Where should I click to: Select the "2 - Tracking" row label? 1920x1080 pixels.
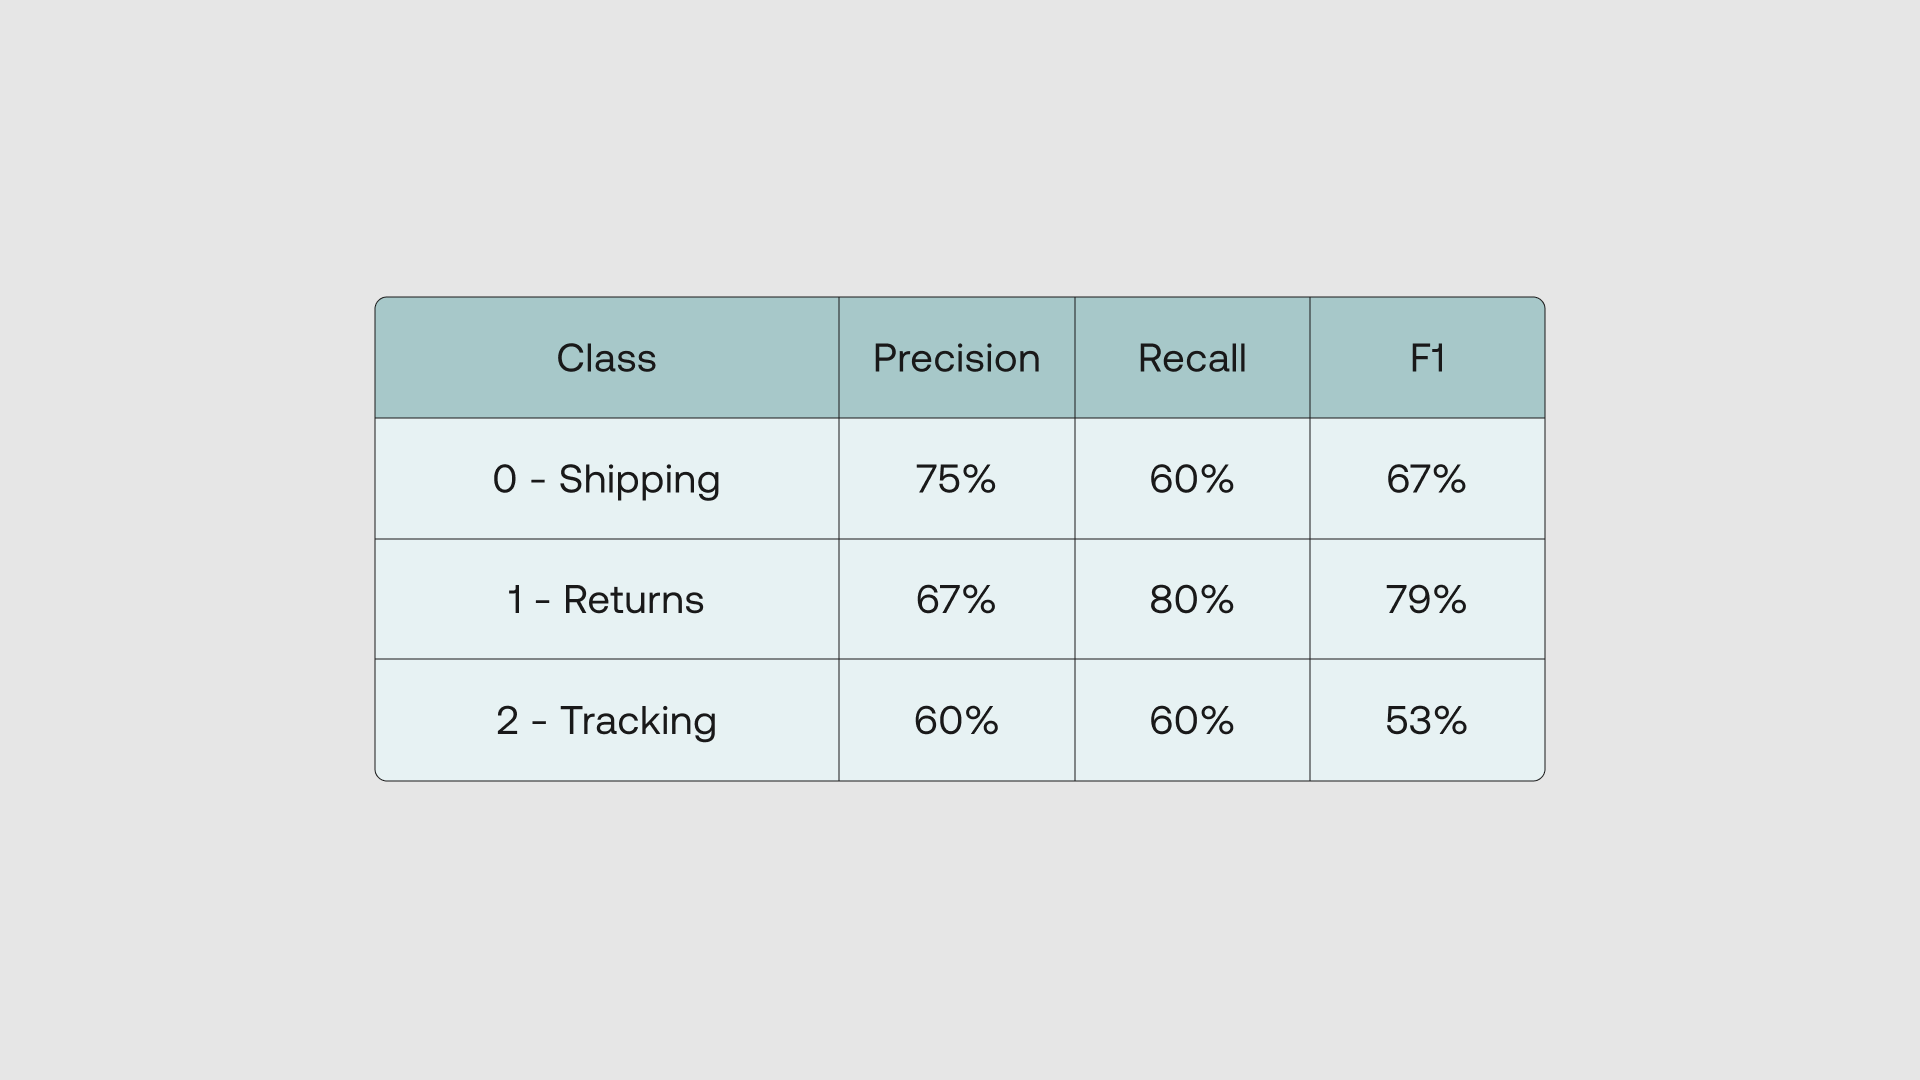[x=606, y=721]
